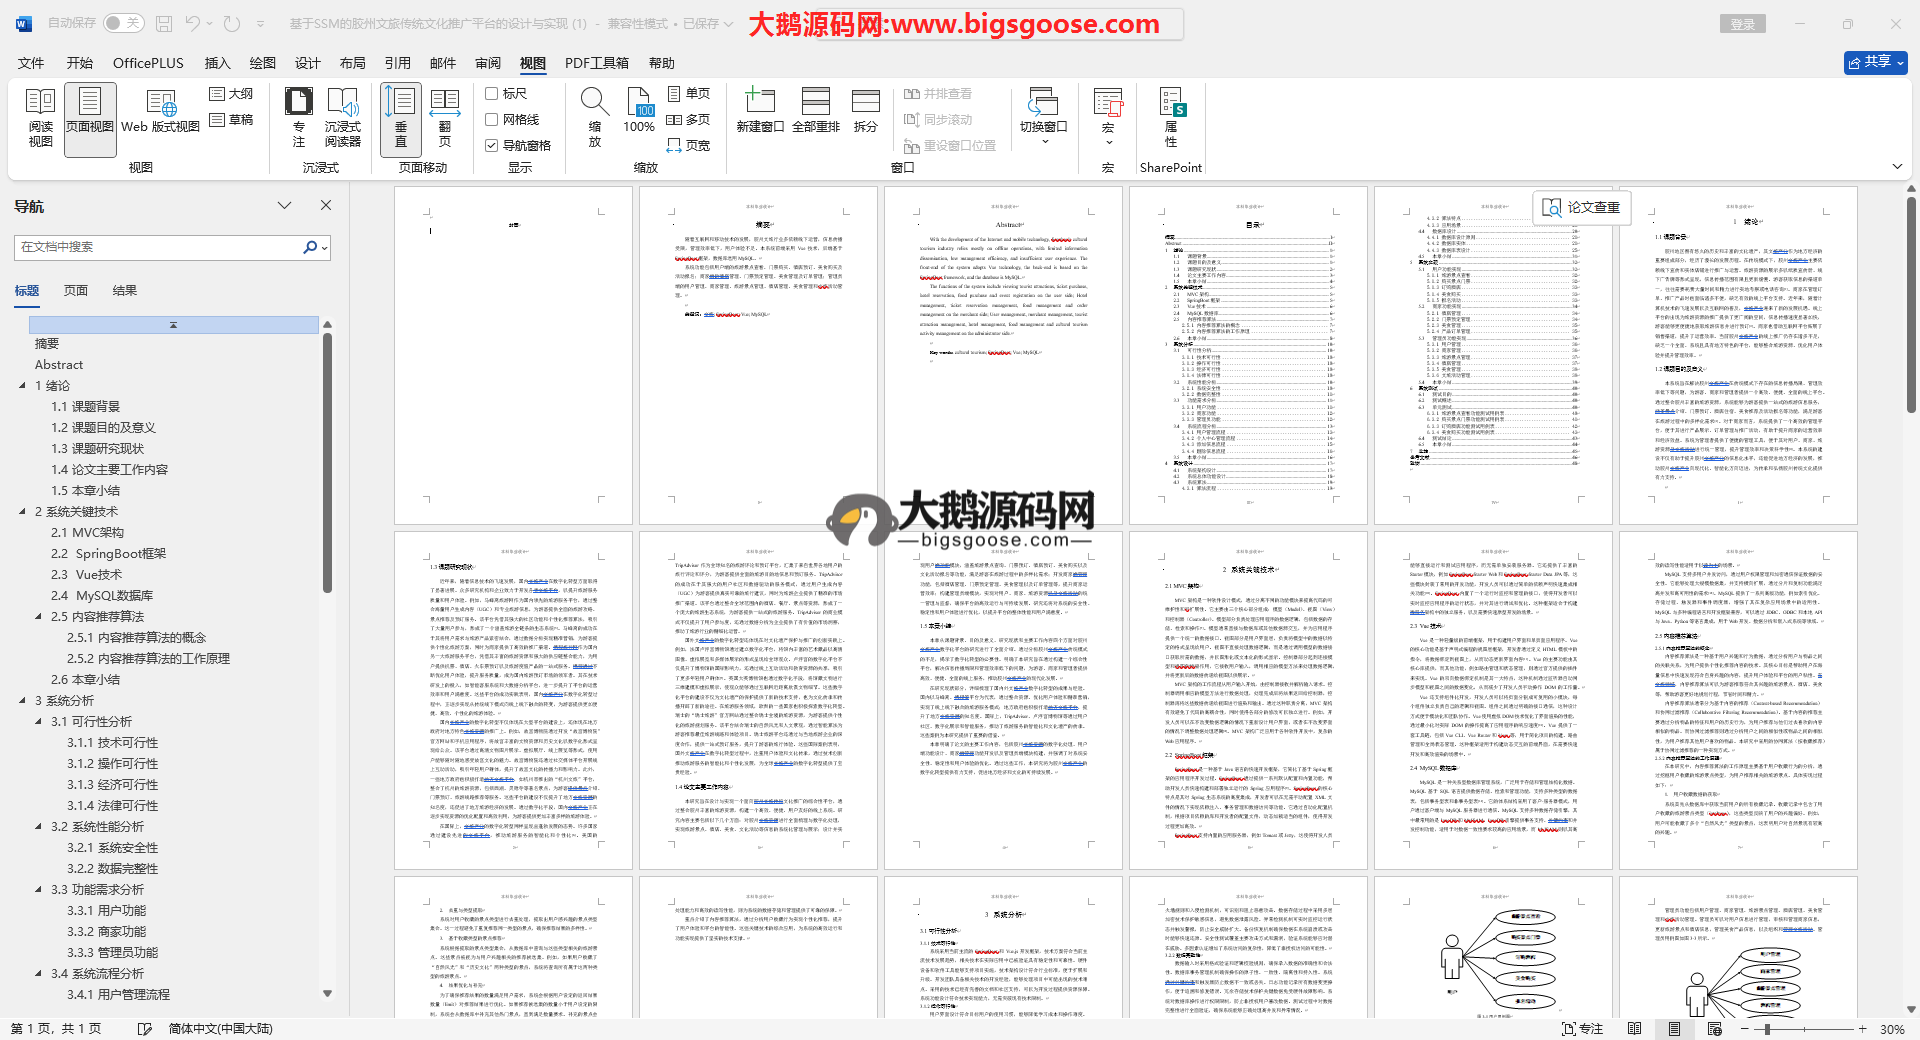
Task: Enable the Ruler (标尺) checkbox
Action: tap(492, 94)
